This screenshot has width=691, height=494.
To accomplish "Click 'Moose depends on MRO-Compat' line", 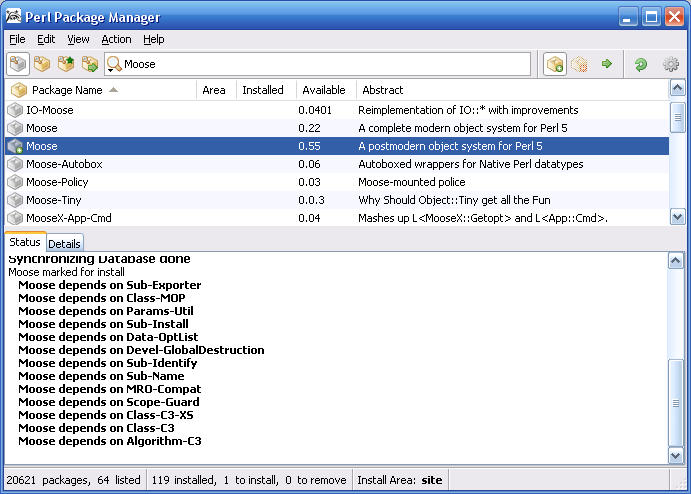I will click(110, 389).
